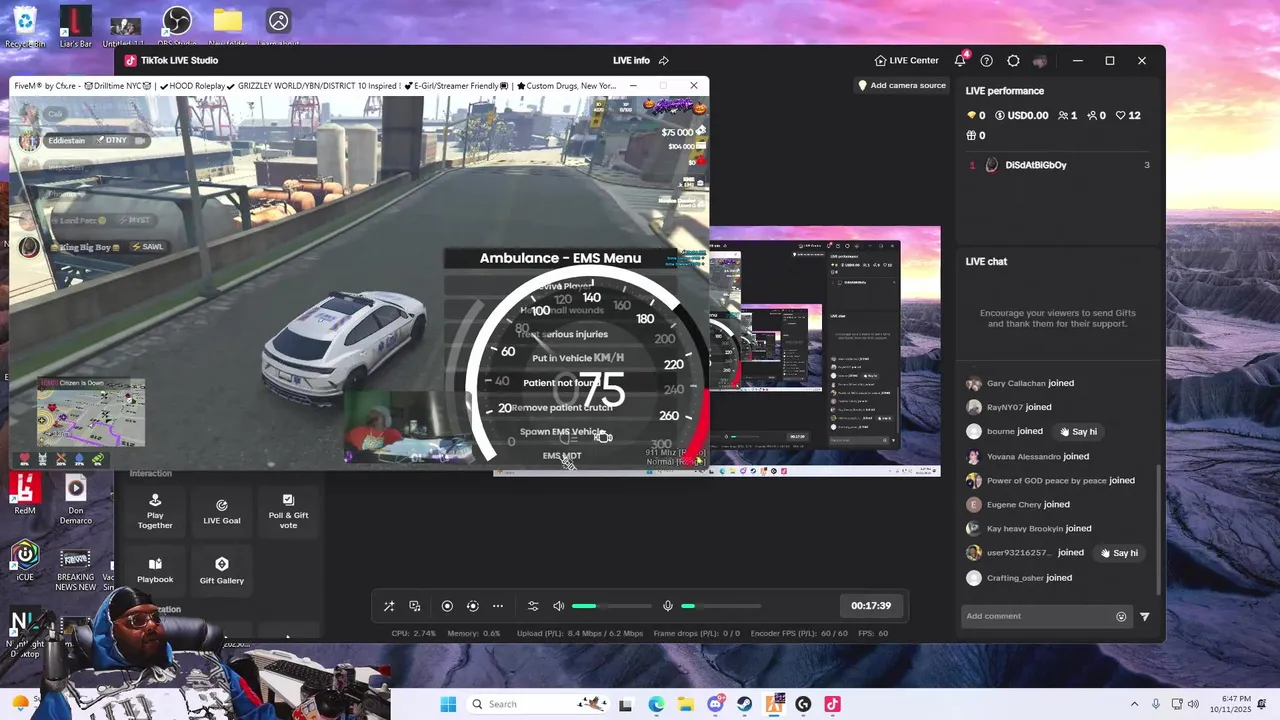Open Poll & Gift vote tile
The height and width of the screenshot is (720, 1280).
tap(288, 511)
